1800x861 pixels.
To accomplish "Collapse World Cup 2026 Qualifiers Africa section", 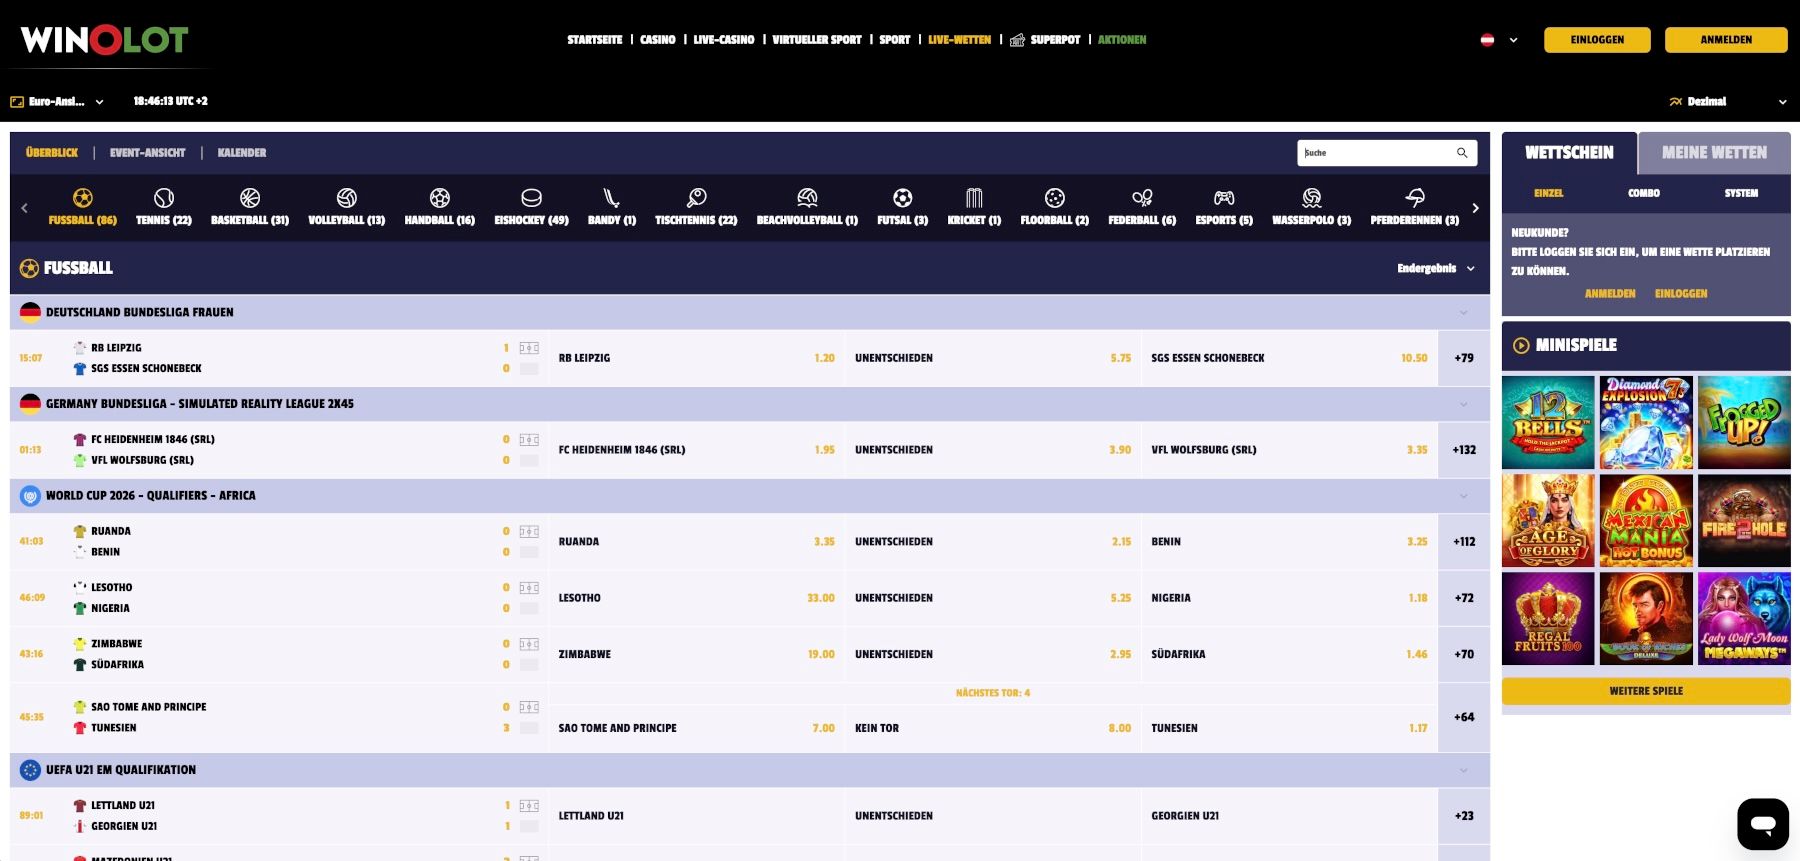I will tap(1463, 496).
